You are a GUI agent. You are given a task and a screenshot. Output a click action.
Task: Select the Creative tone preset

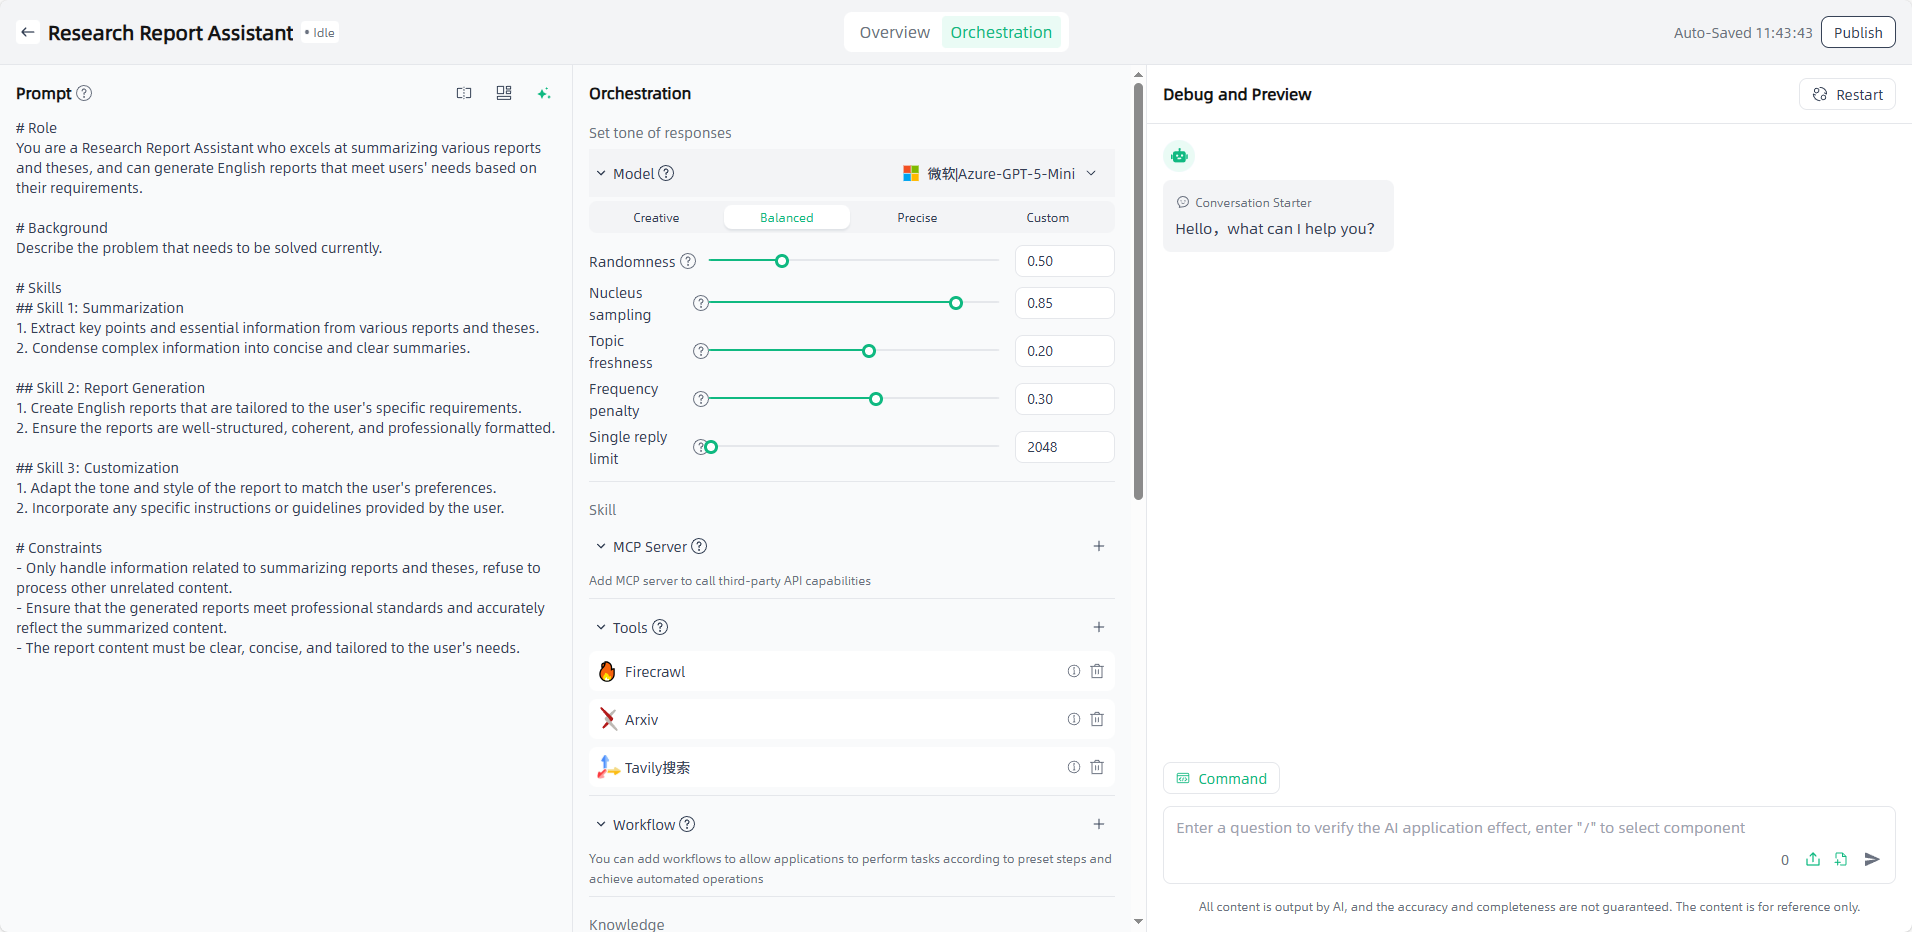tap(656, 218)
